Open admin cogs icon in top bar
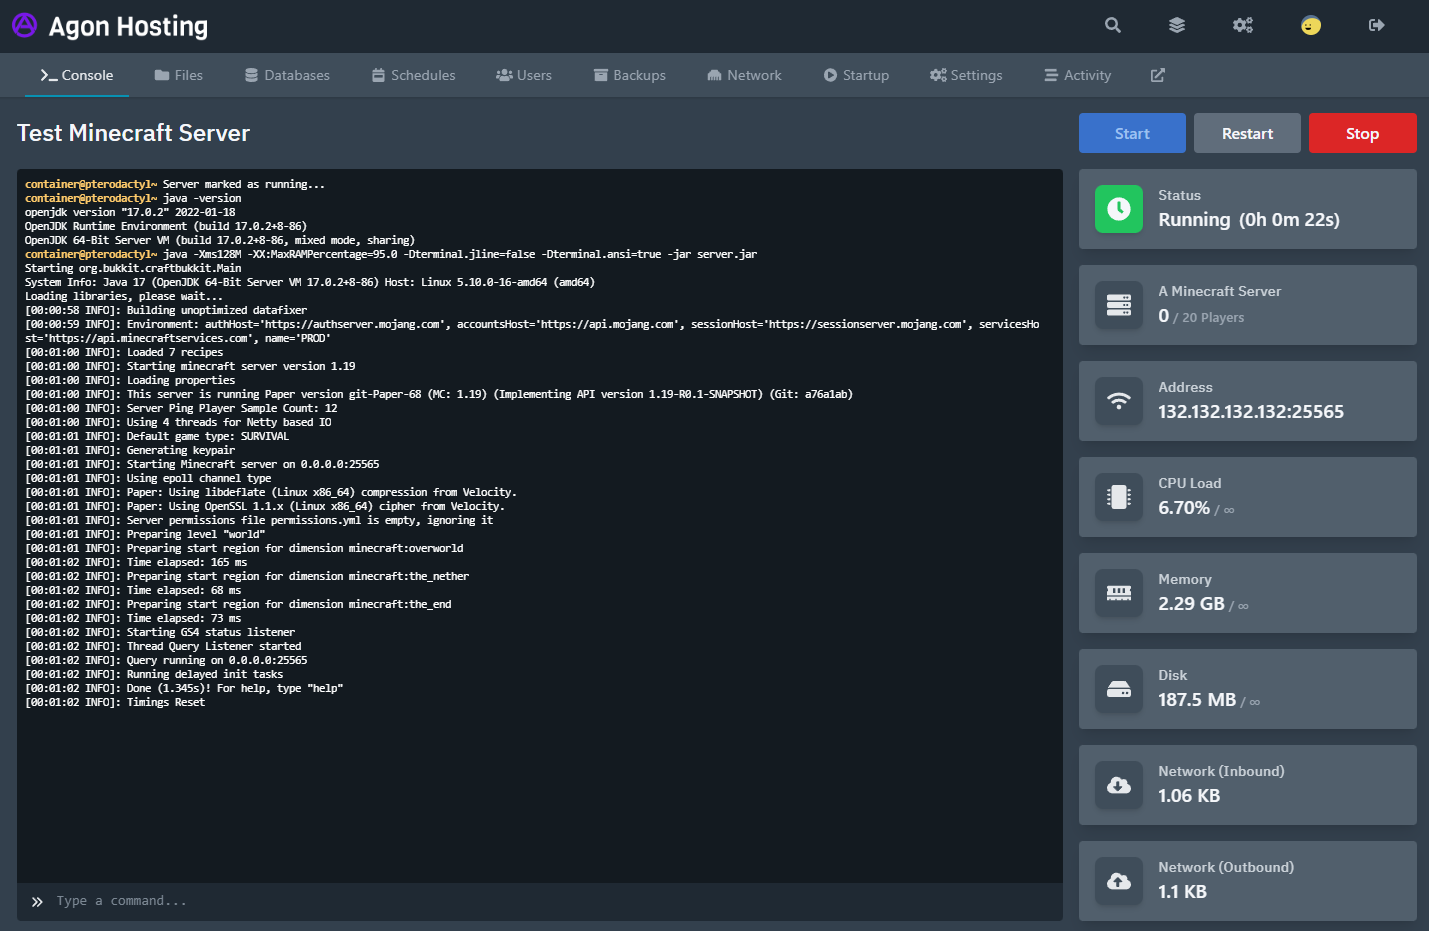 (1243, 25)
